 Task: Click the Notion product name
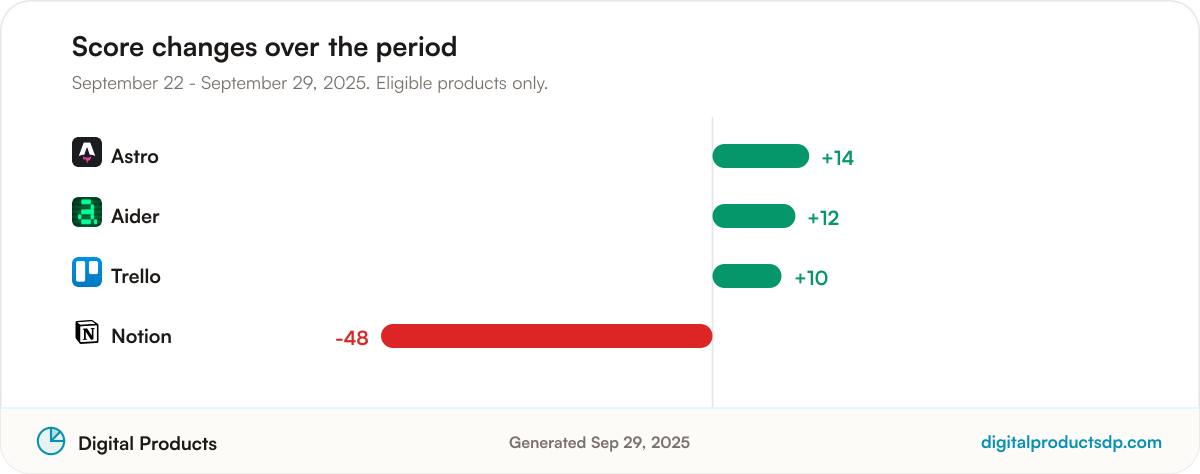141,336
